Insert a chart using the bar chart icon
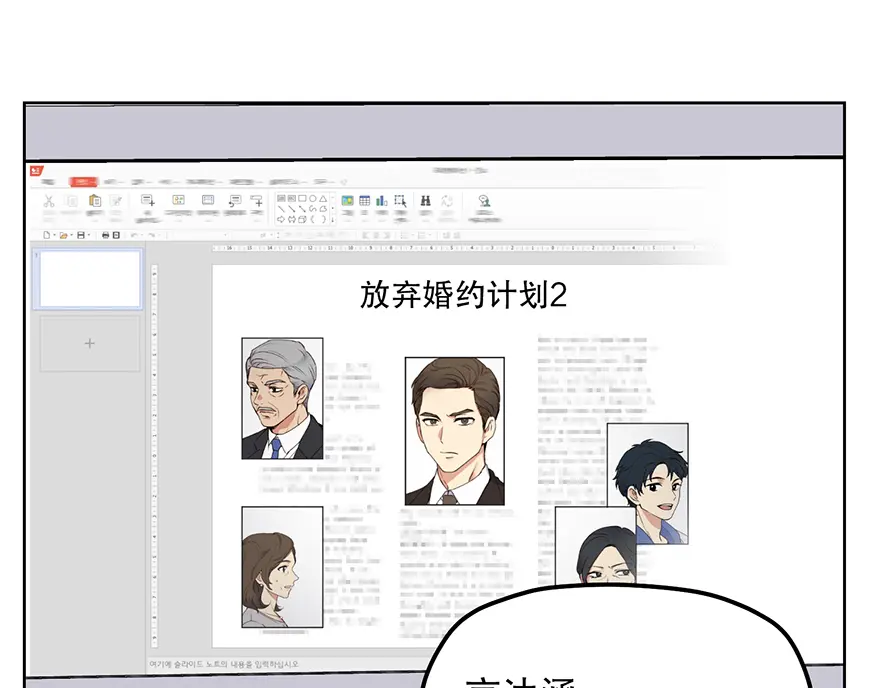The height and width of the screenshot is (688, 880). (x=381, y=201)
